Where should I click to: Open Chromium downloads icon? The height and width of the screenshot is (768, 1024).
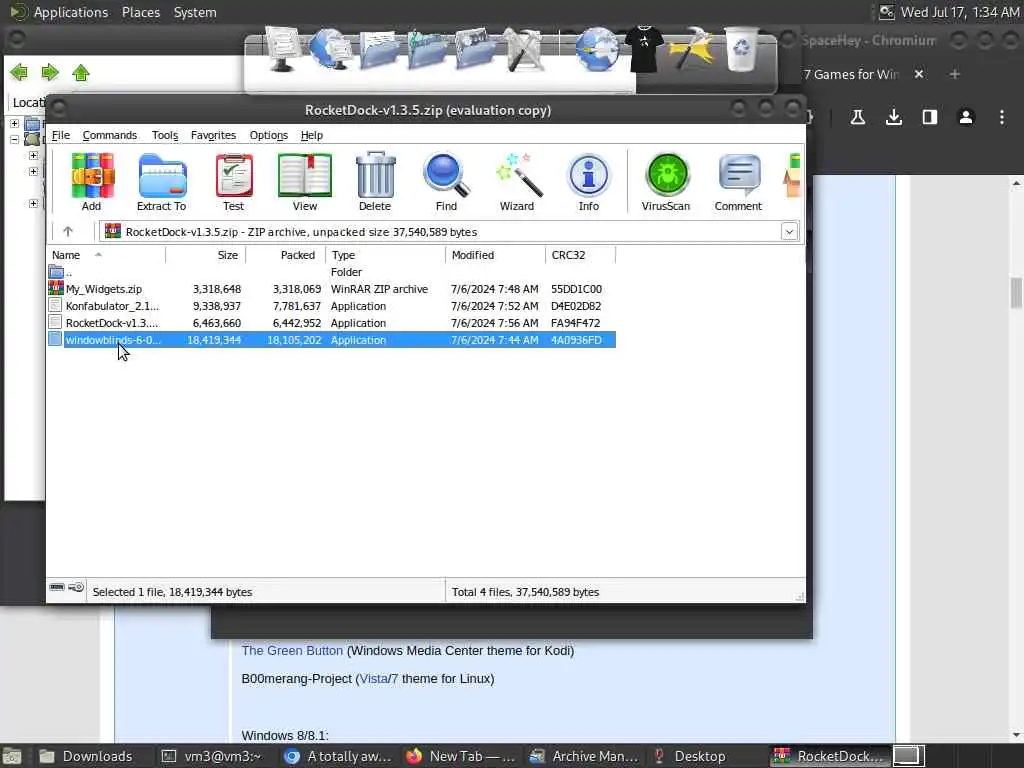click(893, 118)
